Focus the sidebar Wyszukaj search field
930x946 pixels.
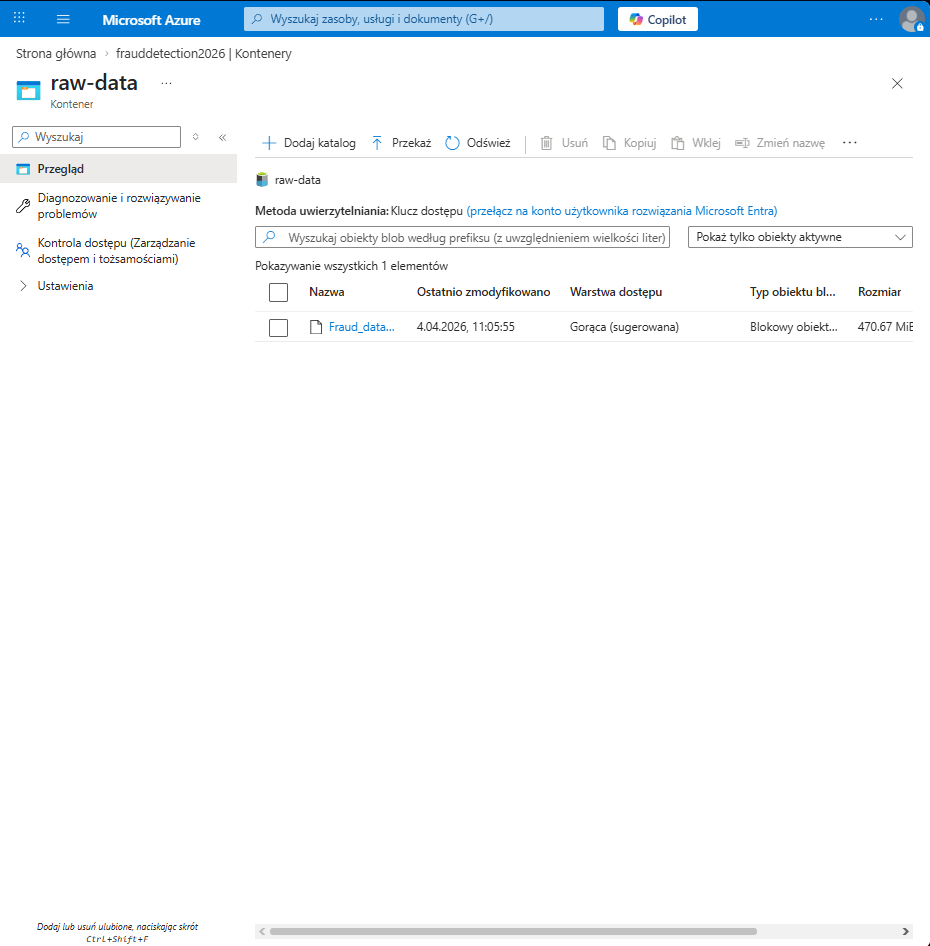tap(97, 137)
